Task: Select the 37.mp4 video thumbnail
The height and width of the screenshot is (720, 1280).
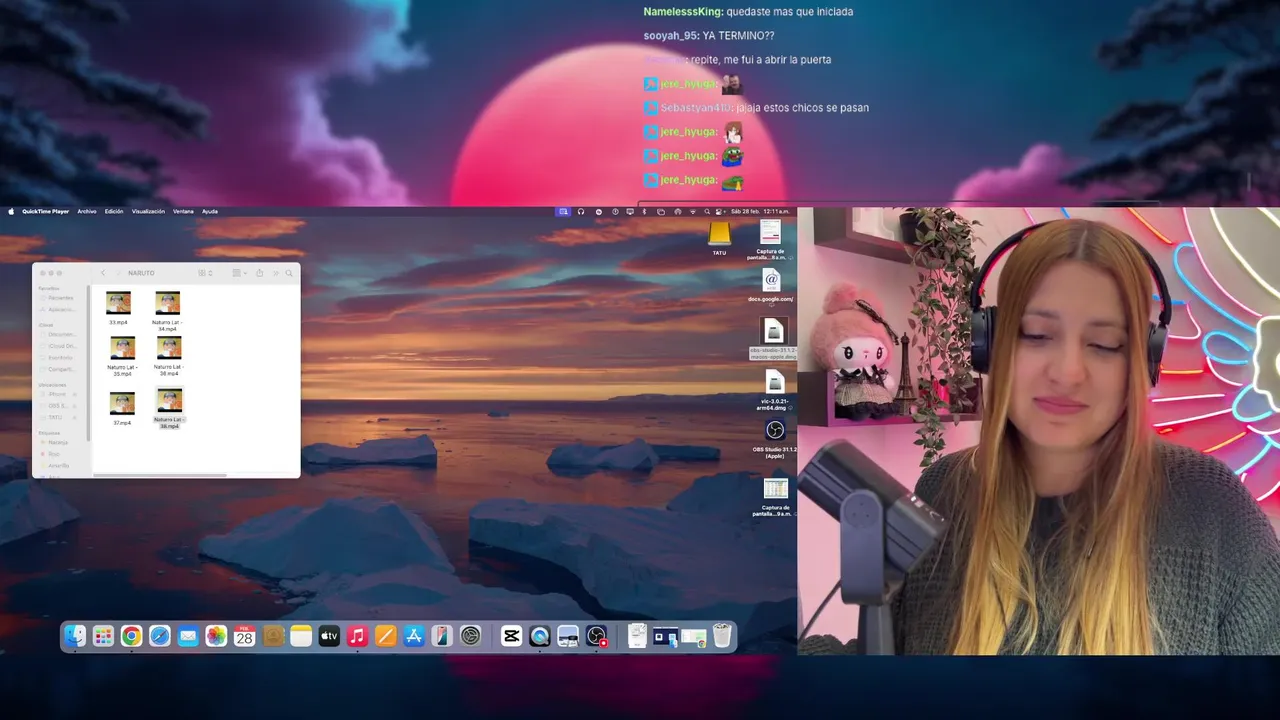Action: click(122, 404)
